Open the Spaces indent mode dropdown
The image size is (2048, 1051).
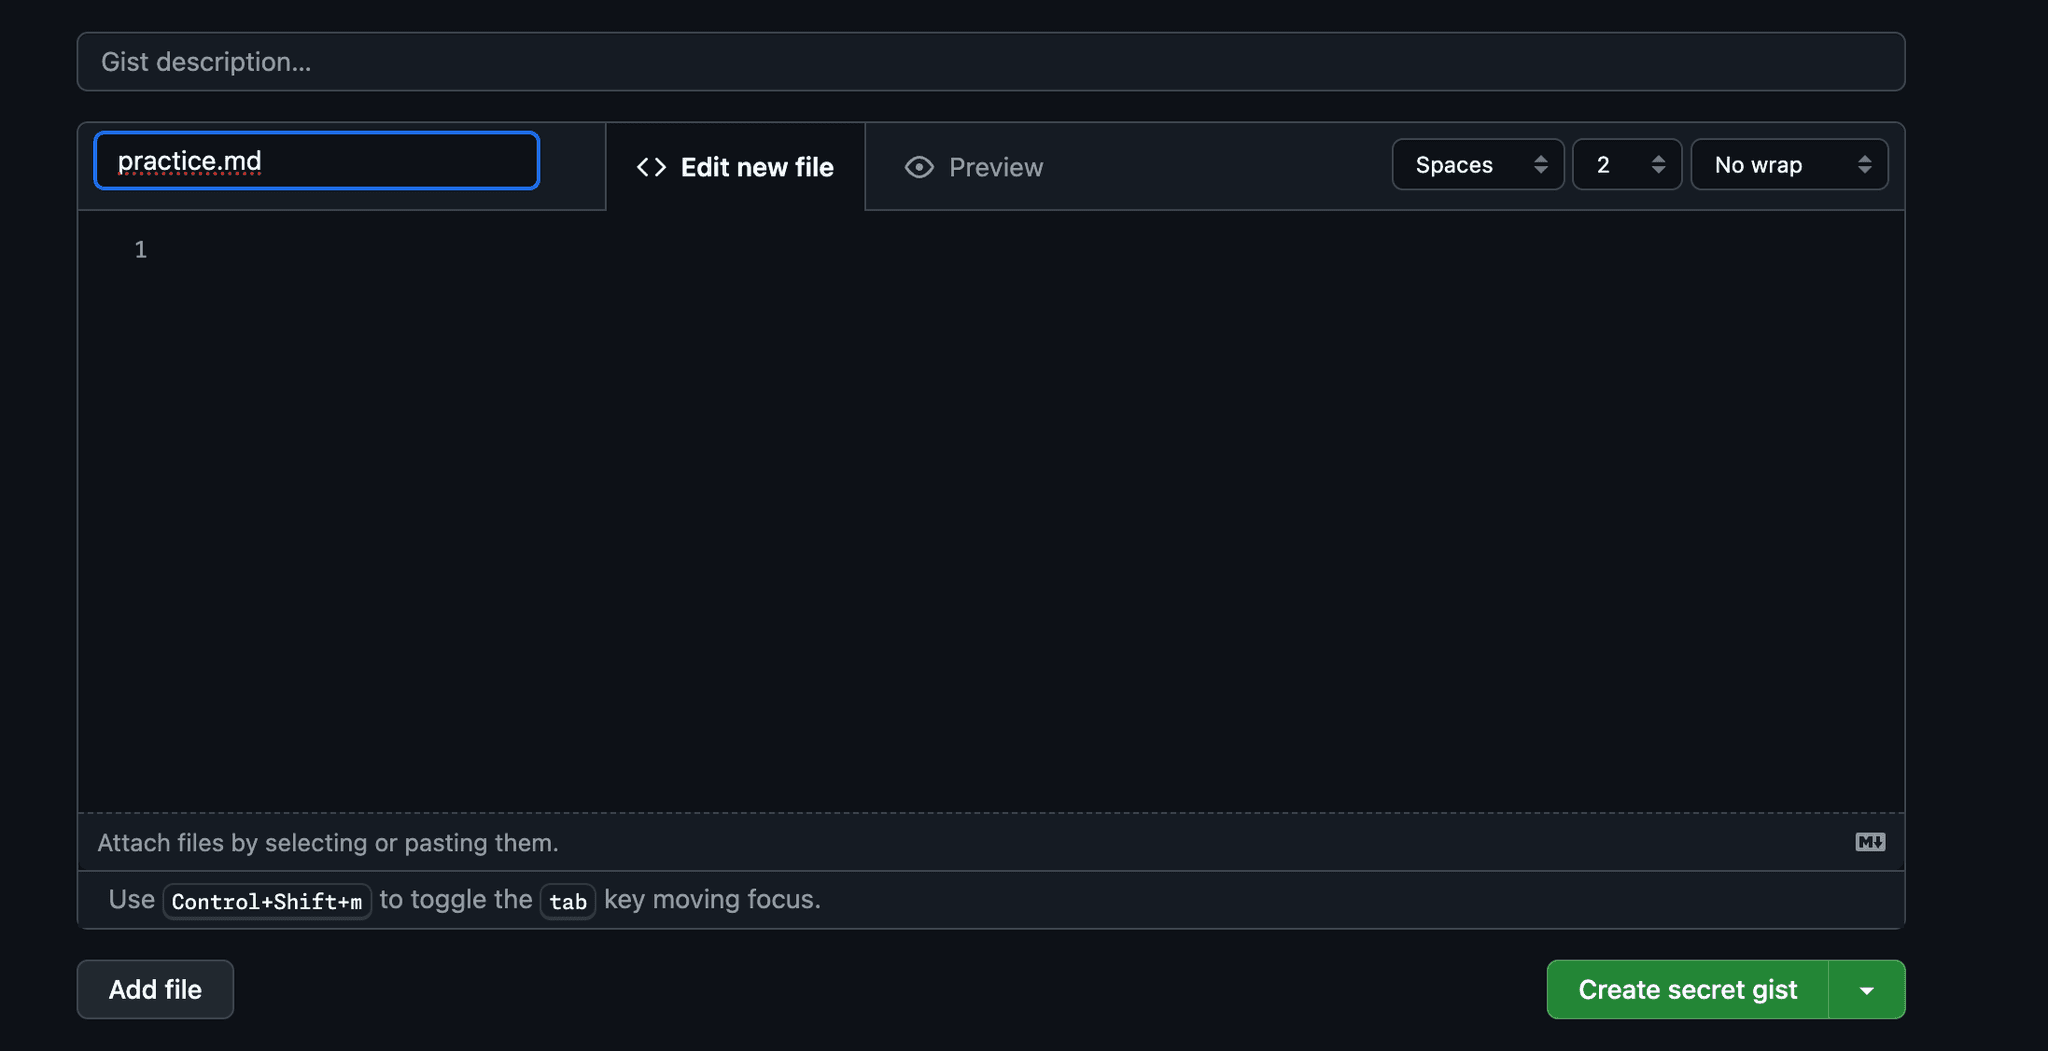[1476, 165]
